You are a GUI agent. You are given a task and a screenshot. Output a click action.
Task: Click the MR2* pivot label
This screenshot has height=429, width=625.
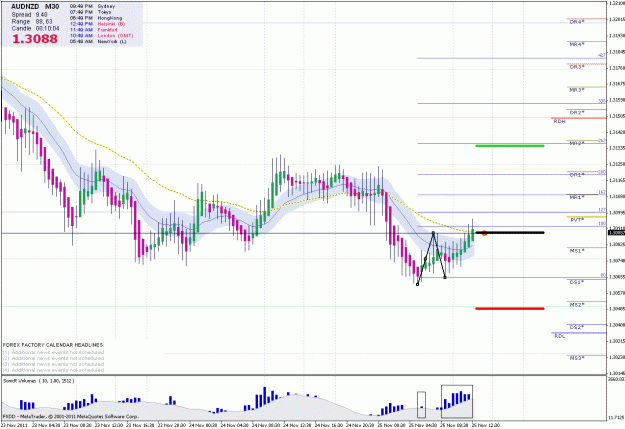pos(577,144)
